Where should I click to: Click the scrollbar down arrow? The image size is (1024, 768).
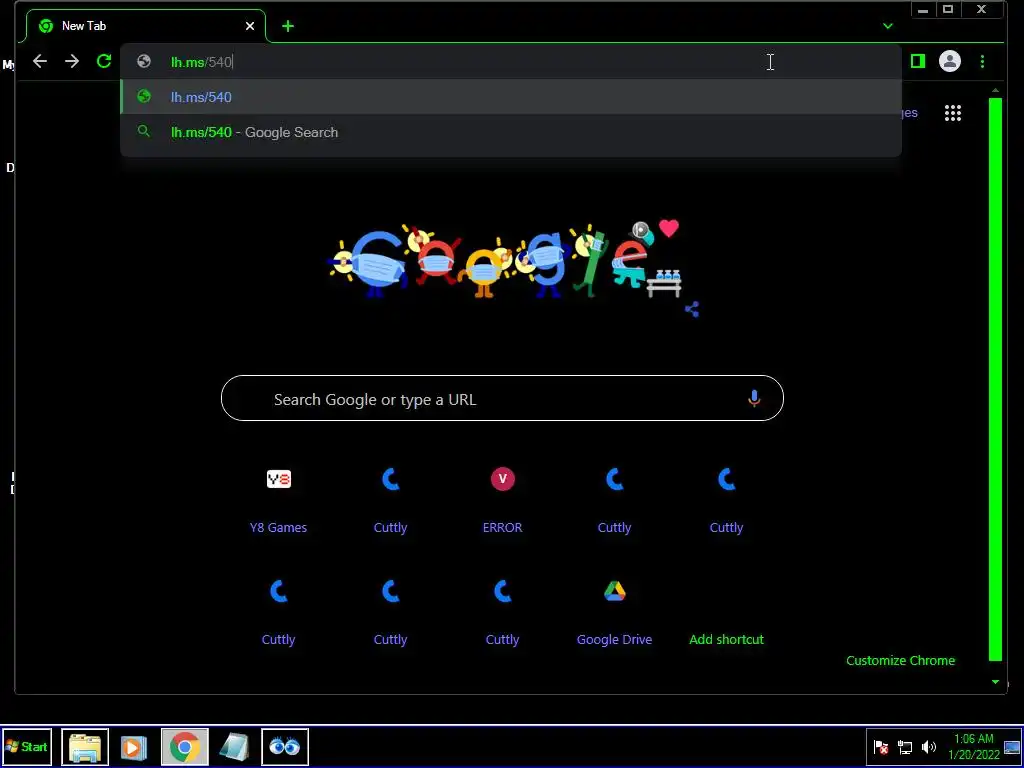pyautogui.click(x=995, y=682)
